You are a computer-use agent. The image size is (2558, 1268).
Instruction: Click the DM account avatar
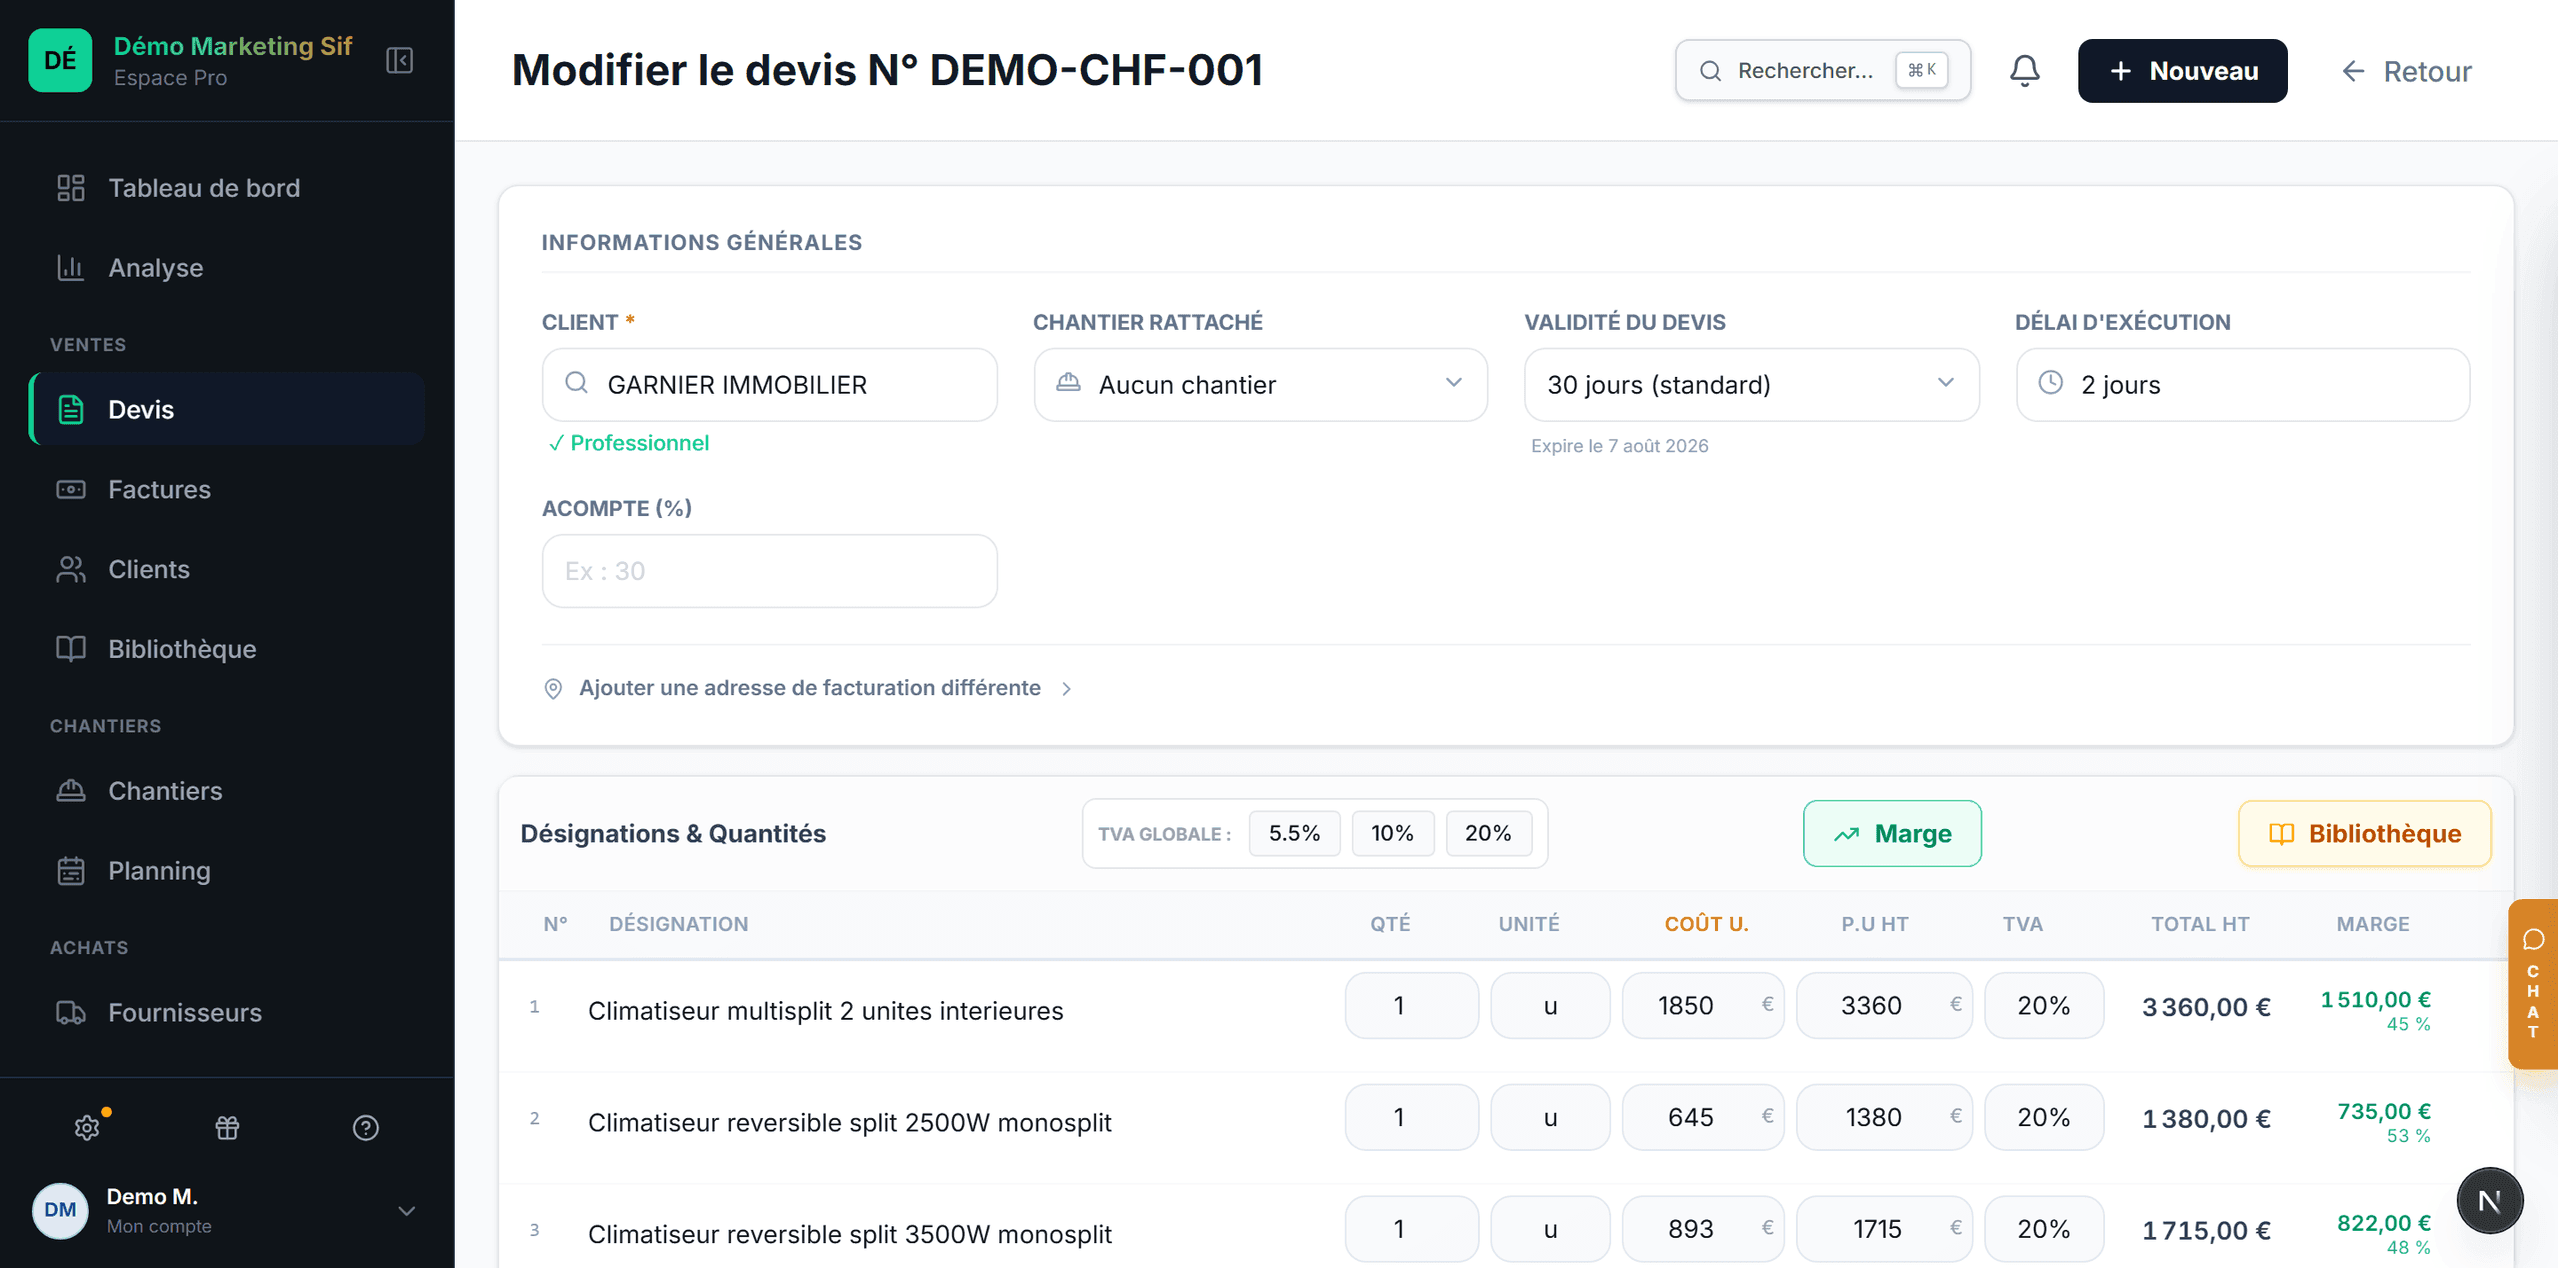(60, 1210)
